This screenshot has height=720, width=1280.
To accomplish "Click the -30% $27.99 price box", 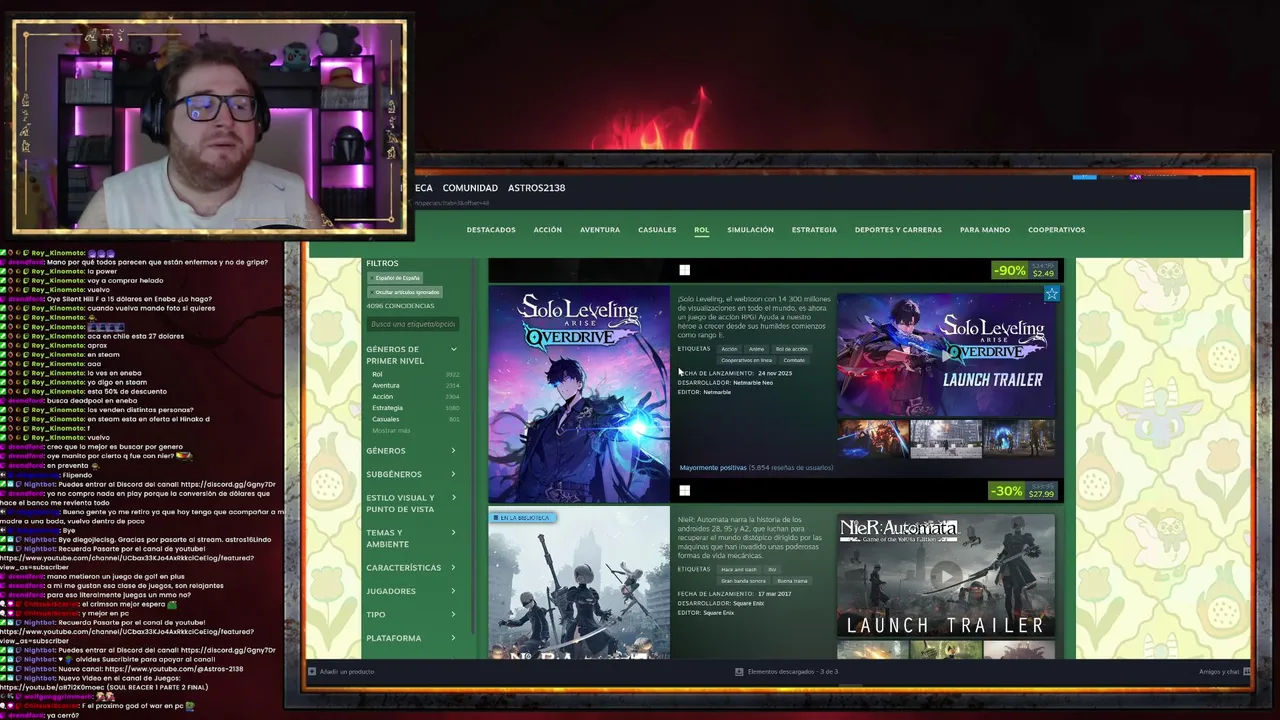I will point(1023,490).
